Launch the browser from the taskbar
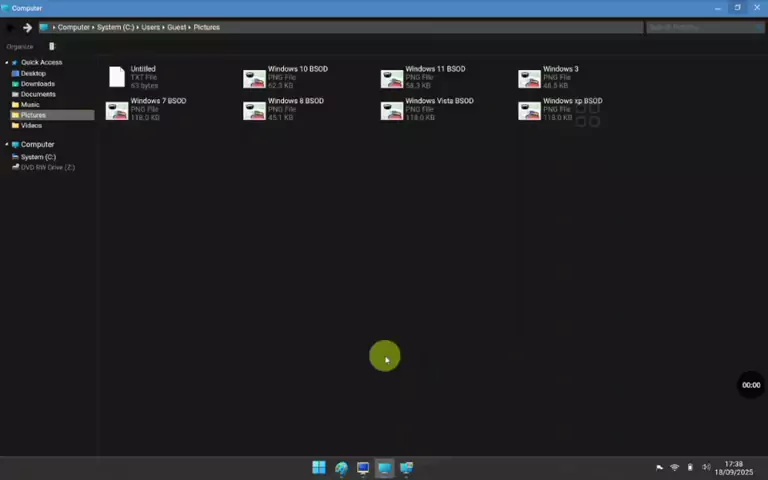 click(341, 467)
